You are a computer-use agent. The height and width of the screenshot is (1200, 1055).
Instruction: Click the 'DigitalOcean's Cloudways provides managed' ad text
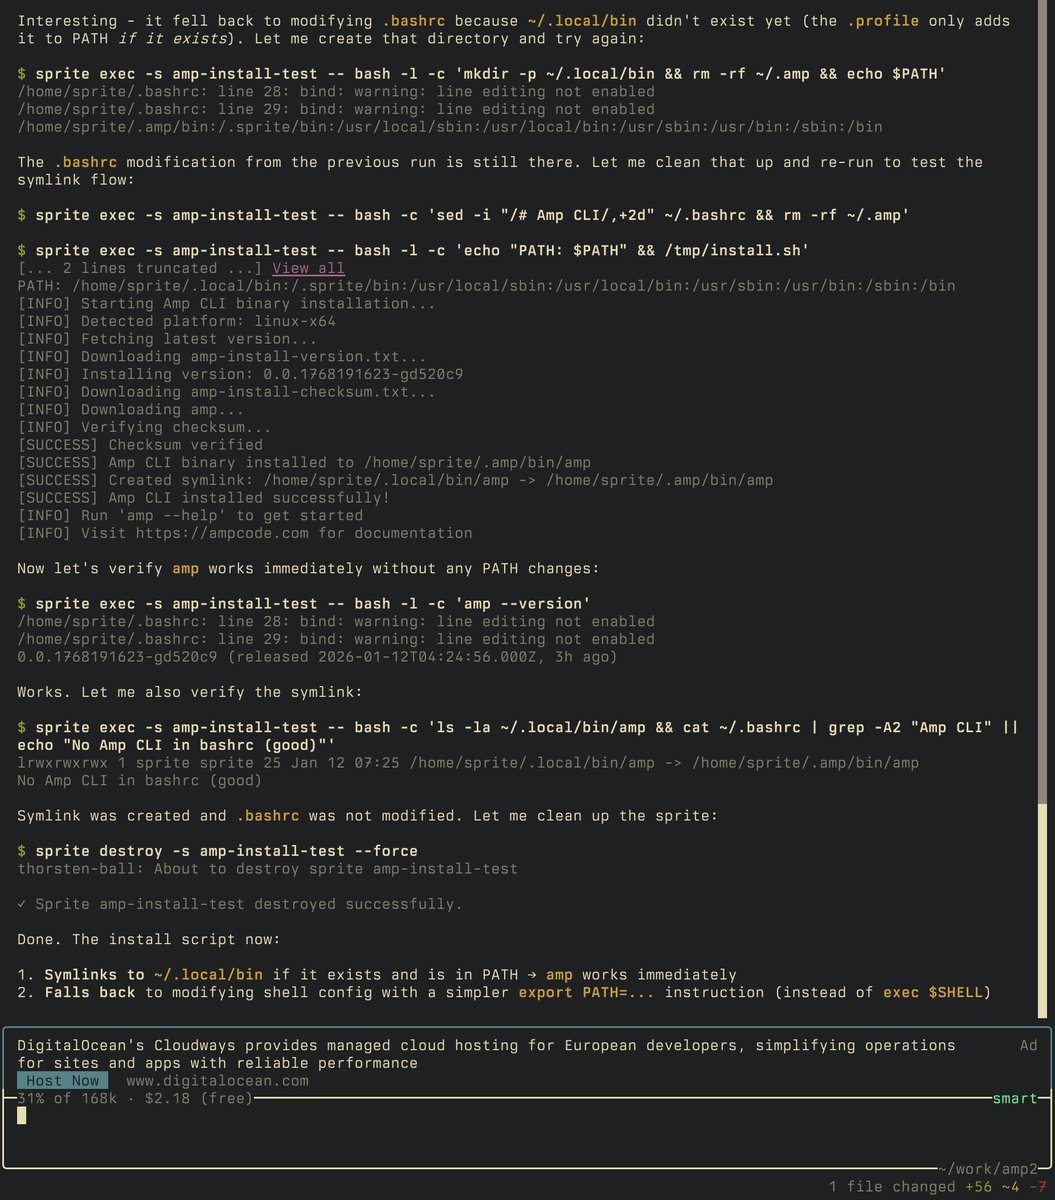coord(486,1054)
